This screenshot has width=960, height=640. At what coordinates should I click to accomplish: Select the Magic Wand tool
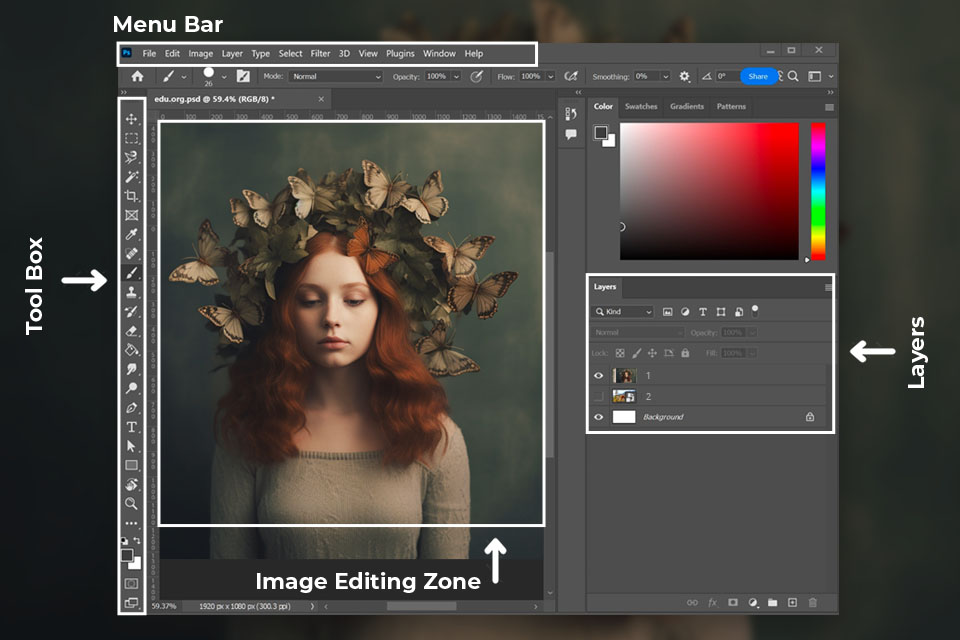click(x=131, y=177)
